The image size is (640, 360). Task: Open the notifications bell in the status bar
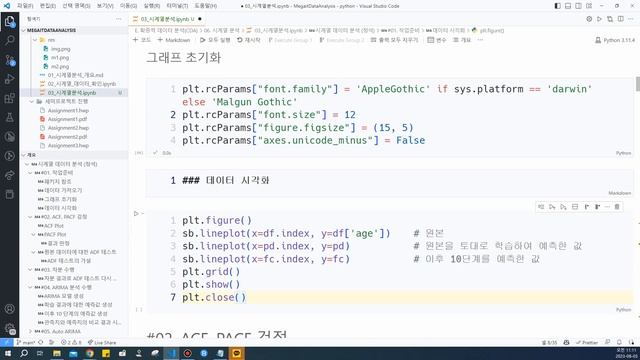tap(619, 342)
